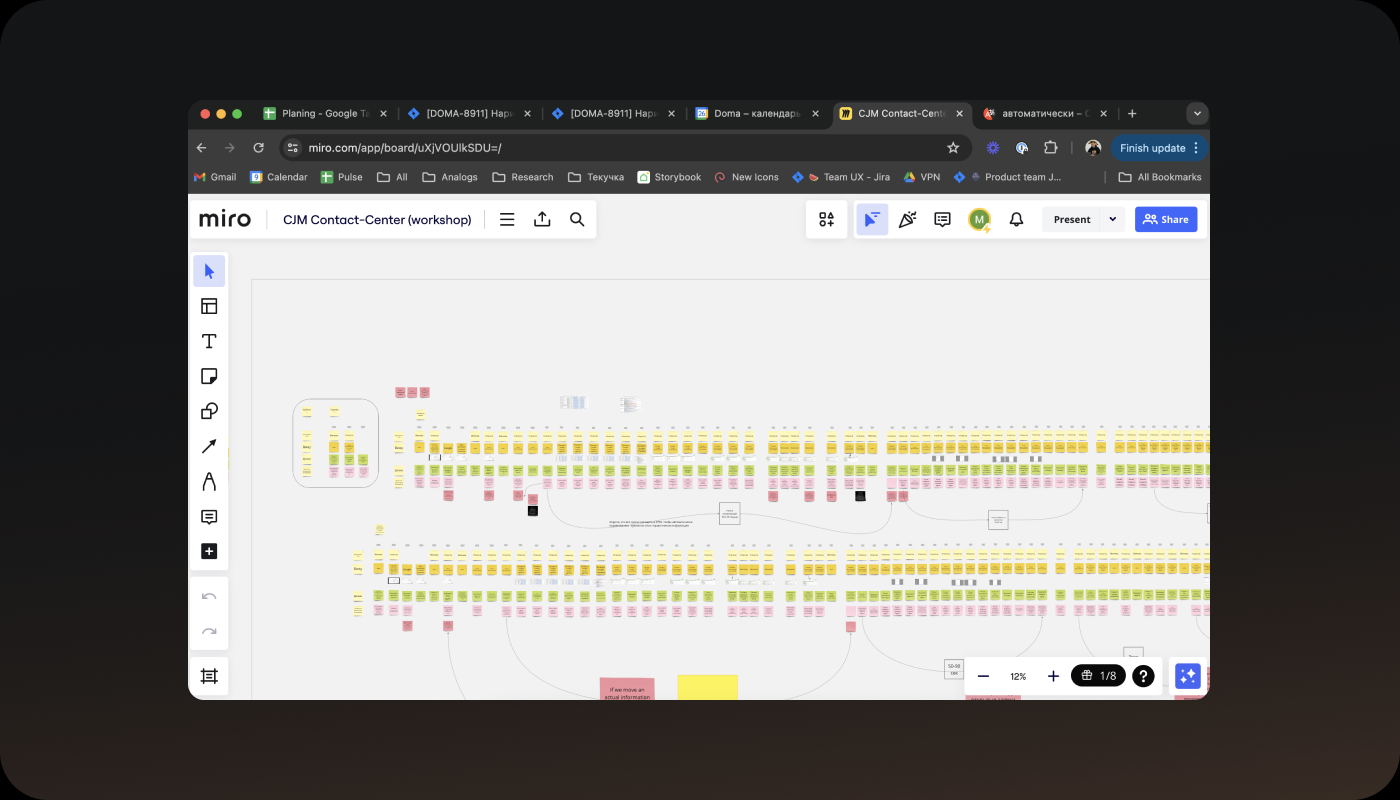Open the Comment tool in sidebar
Screen dimensions: 1400x800
(x=209, y=517)
